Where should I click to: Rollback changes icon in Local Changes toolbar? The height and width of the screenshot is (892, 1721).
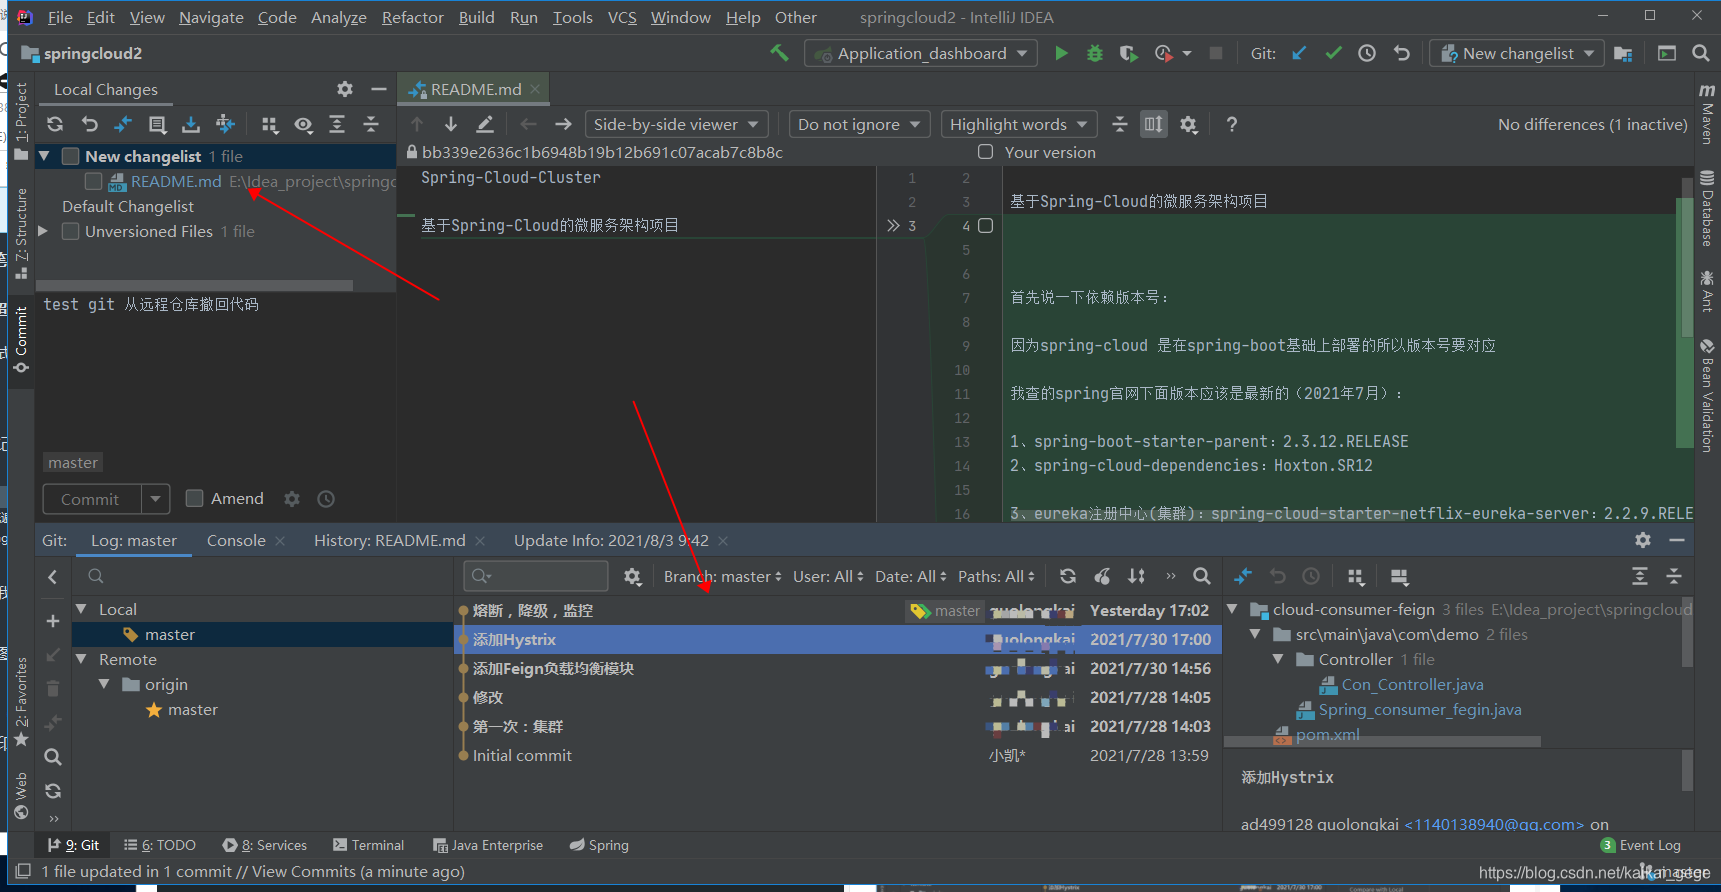click(x=89, y=124)
